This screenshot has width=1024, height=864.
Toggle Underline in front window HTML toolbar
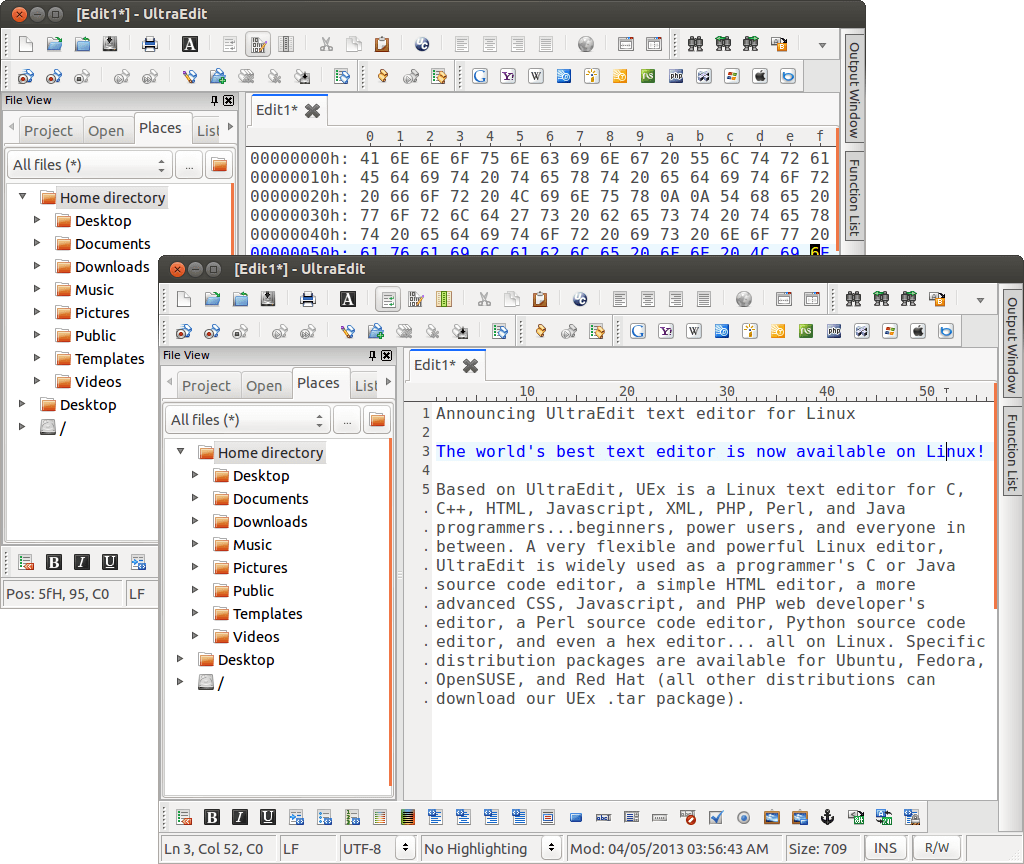pyautogui.click(x=268, y=817)
